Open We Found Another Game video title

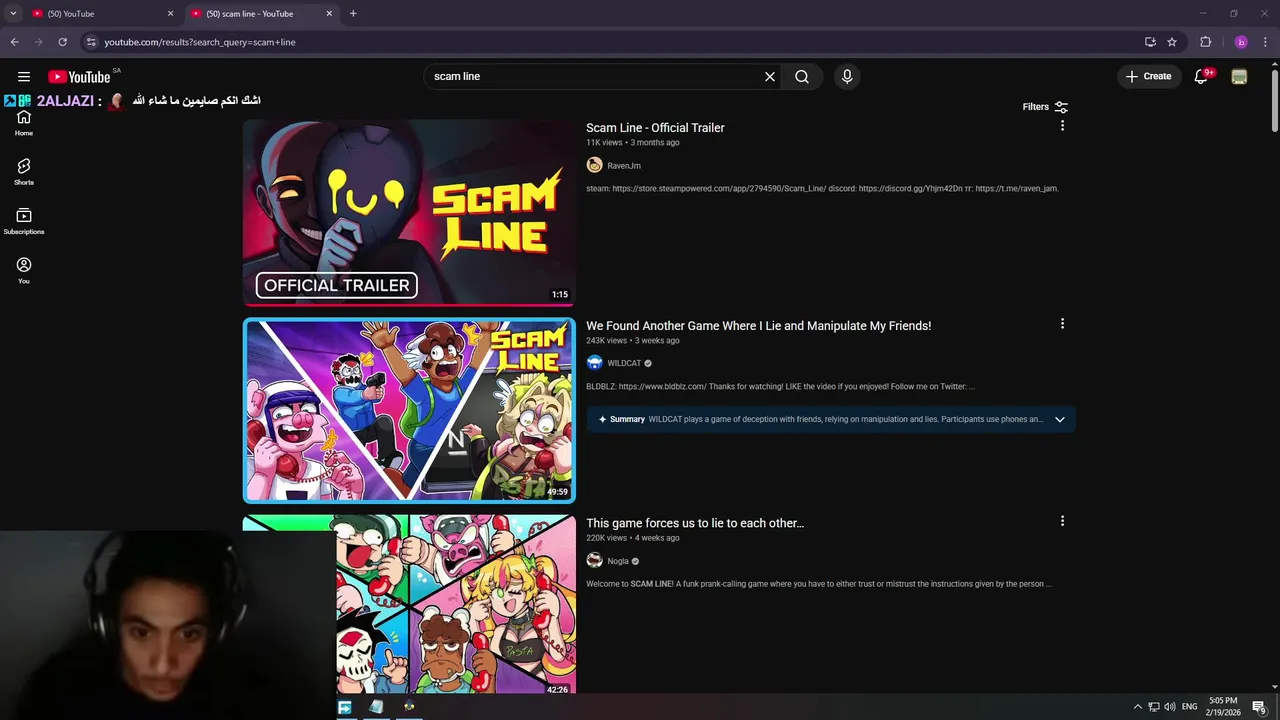758,326
